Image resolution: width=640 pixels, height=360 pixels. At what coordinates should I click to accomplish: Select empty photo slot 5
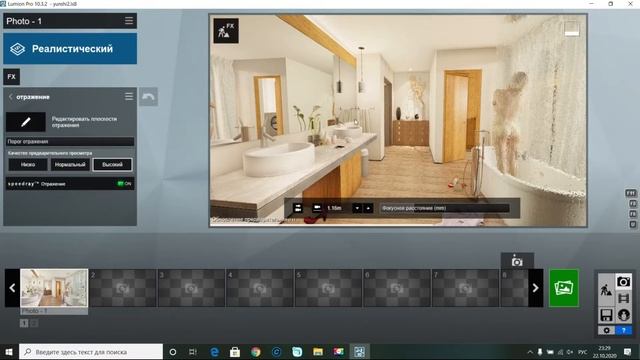tap(328, 288)
